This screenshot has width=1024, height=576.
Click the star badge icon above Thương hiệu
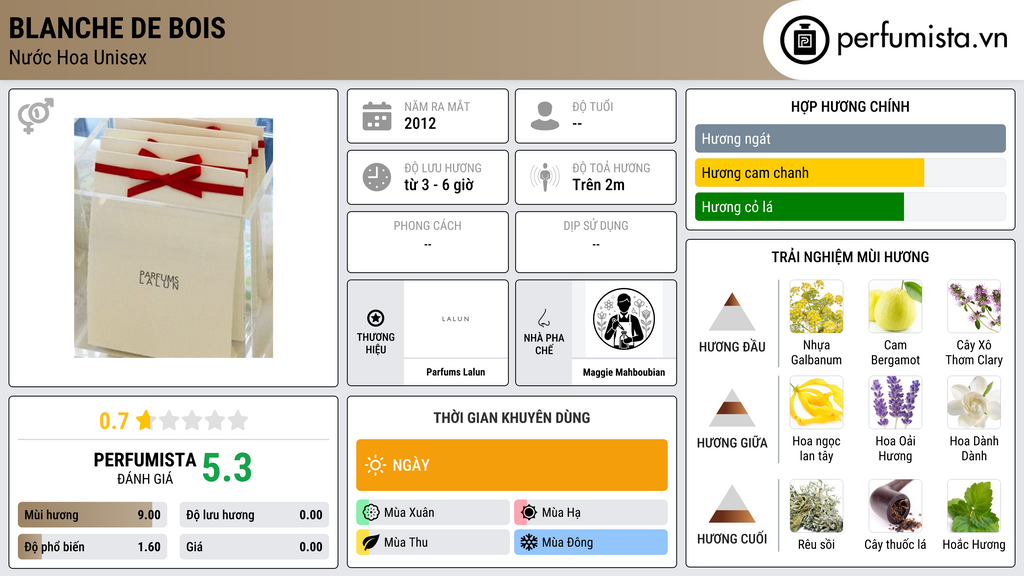(x=376, y=318)
